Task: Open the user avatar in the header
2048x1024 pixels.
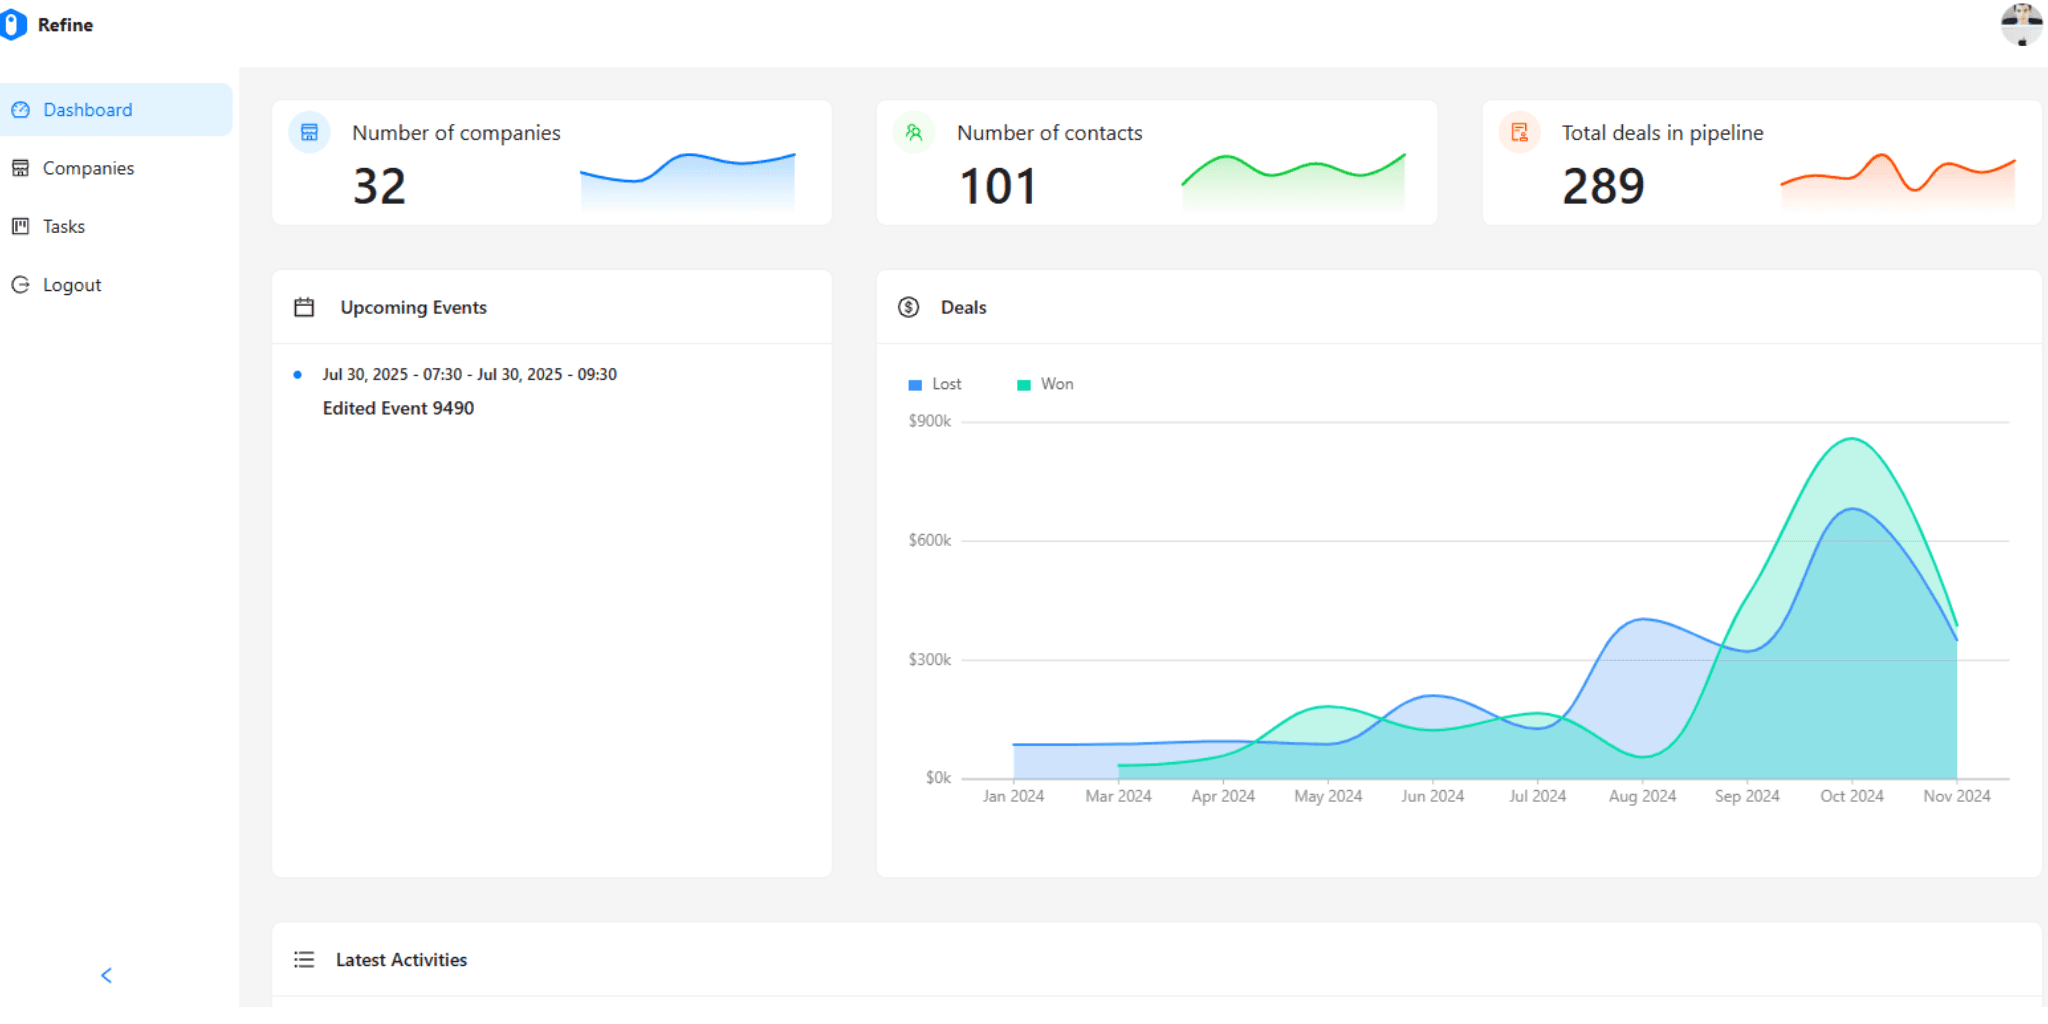Action: (x=2021, y=24)
